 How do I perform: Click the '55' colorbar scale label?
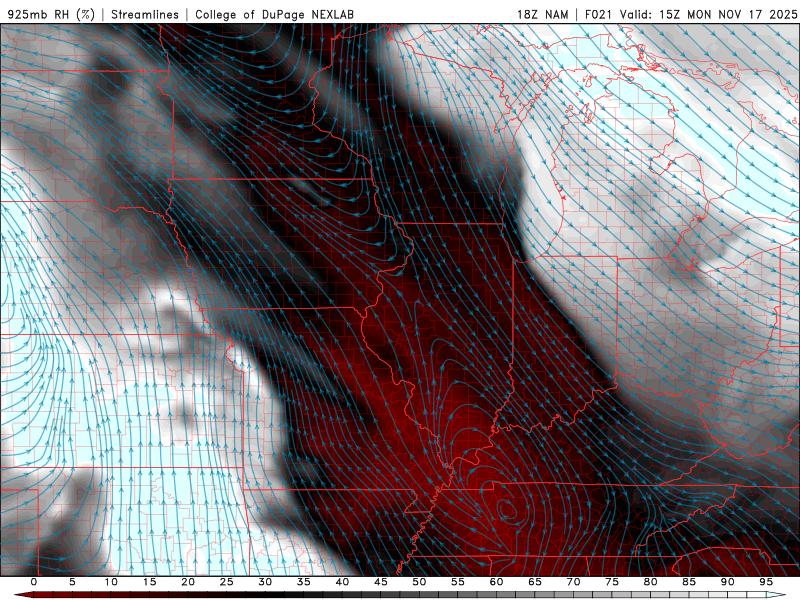[x=458, y=582]
